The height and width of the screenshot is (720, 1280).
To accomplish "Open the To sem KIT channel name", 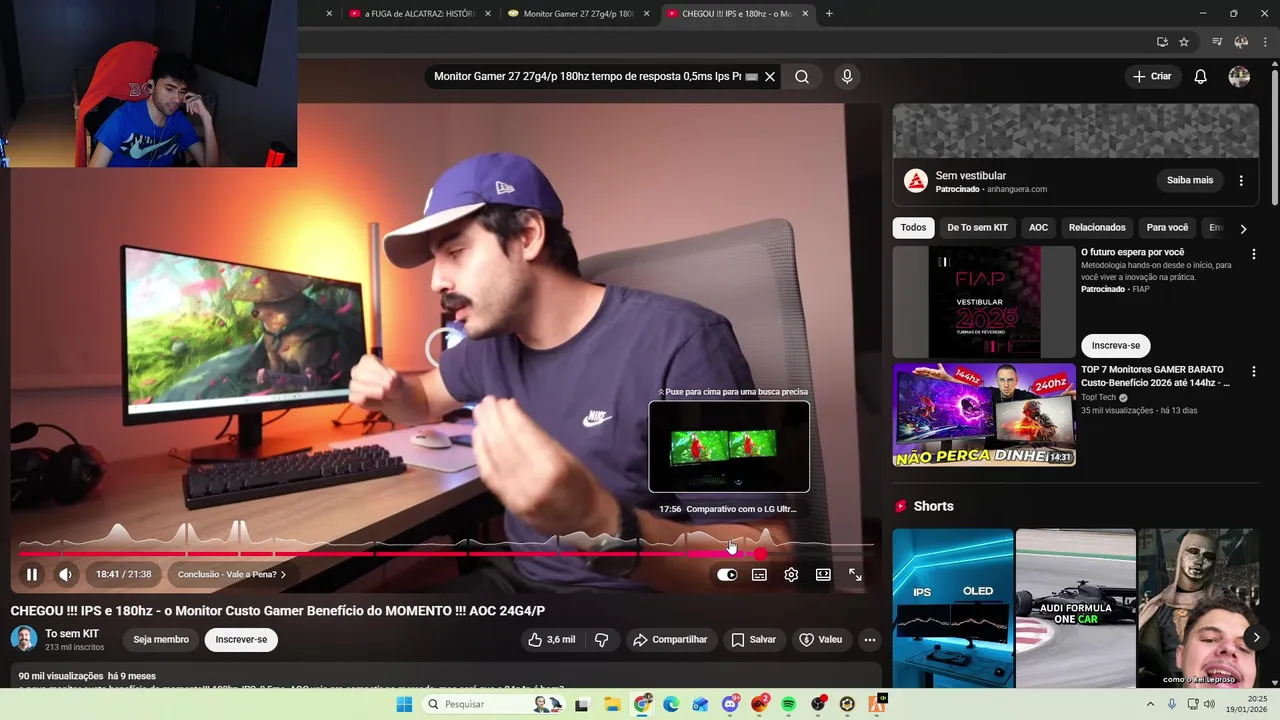I will pos(72,634).
